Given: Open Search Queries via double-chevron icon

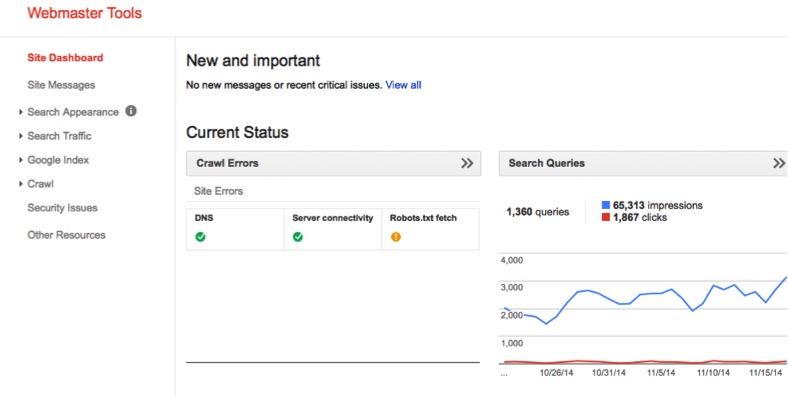Looking at the screenshot, I should coord(779,163).
